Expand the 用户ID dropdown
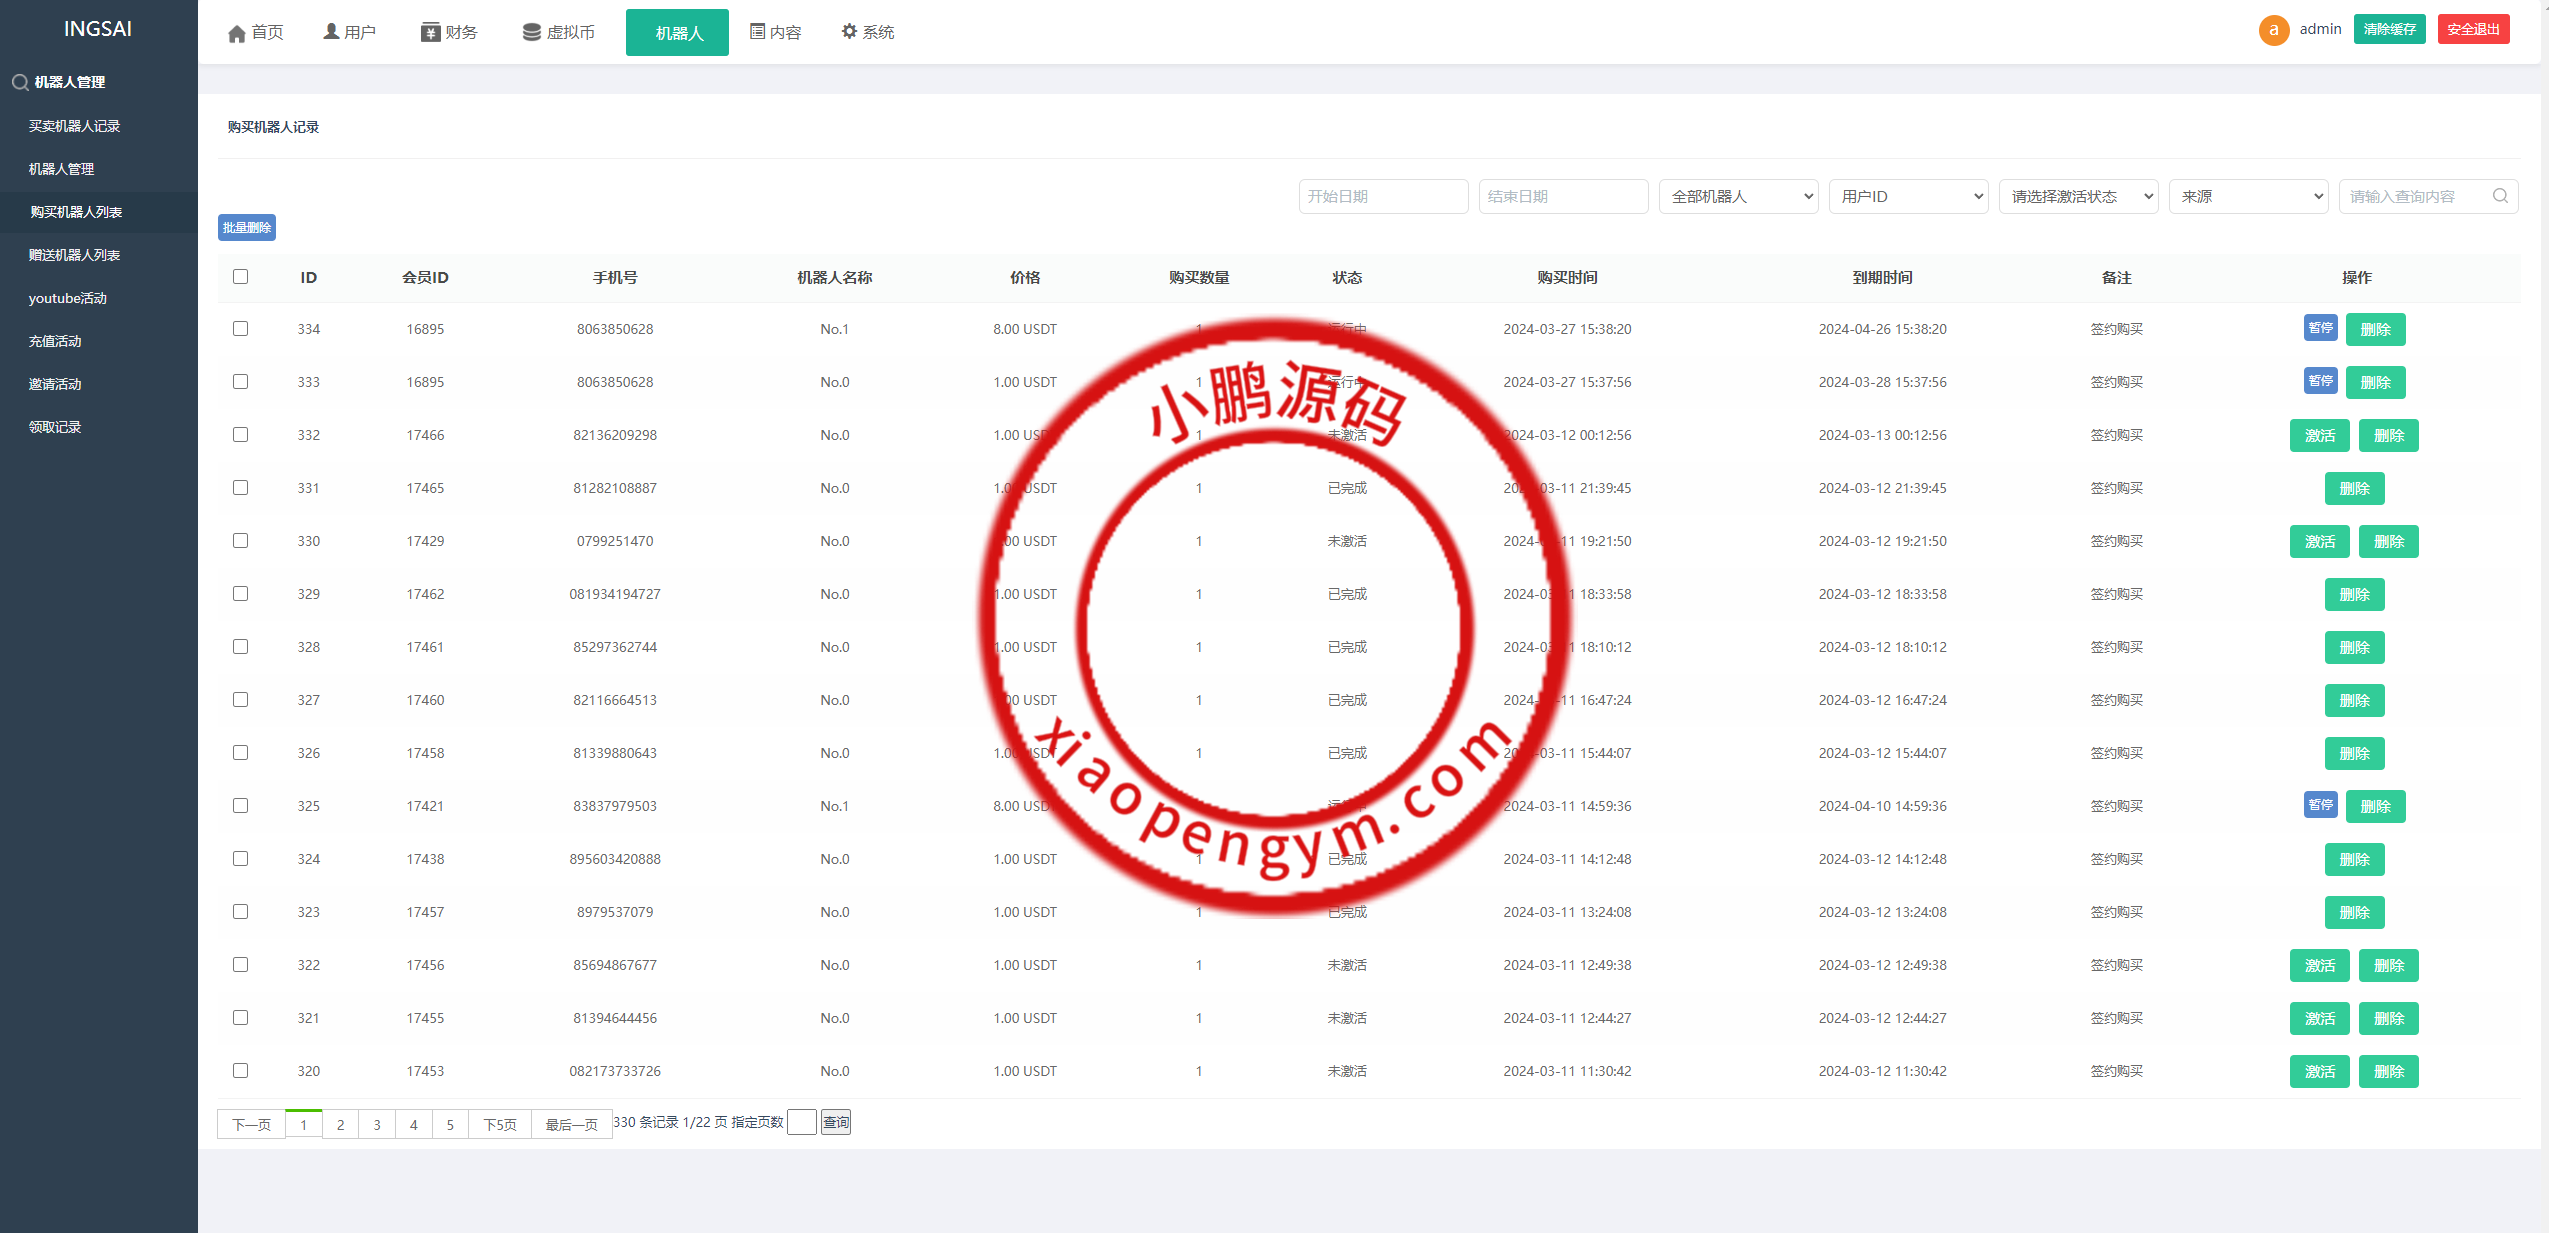Screen dimensions: 2549x1233 pyautogui.click(x=1908, y=196)
